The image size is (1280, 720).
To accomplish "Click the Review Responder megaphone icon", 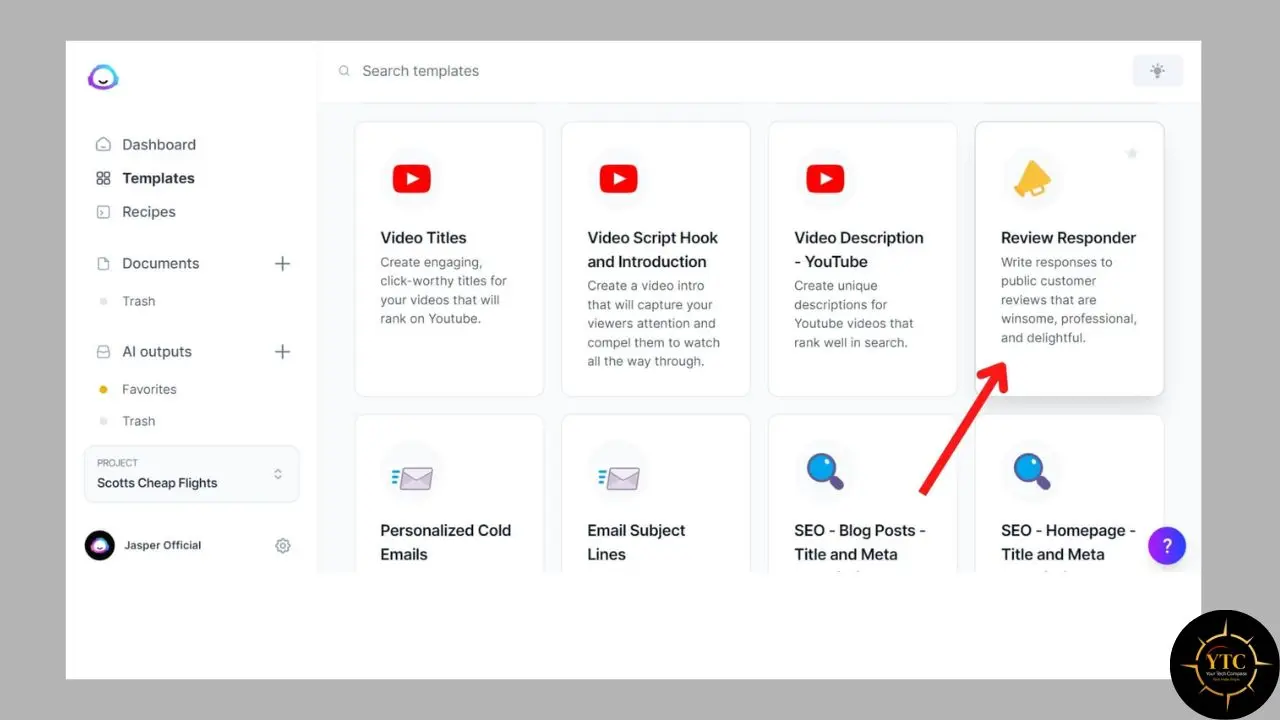I will coord(1031,179).
